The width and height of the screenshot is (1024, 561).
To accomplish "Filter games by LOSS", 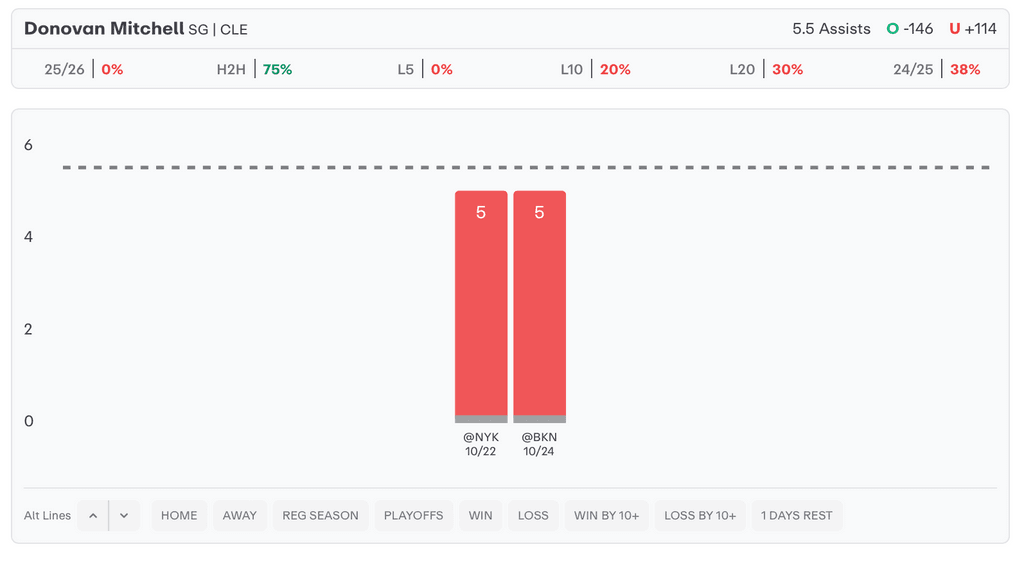I will tap(533, 516).
